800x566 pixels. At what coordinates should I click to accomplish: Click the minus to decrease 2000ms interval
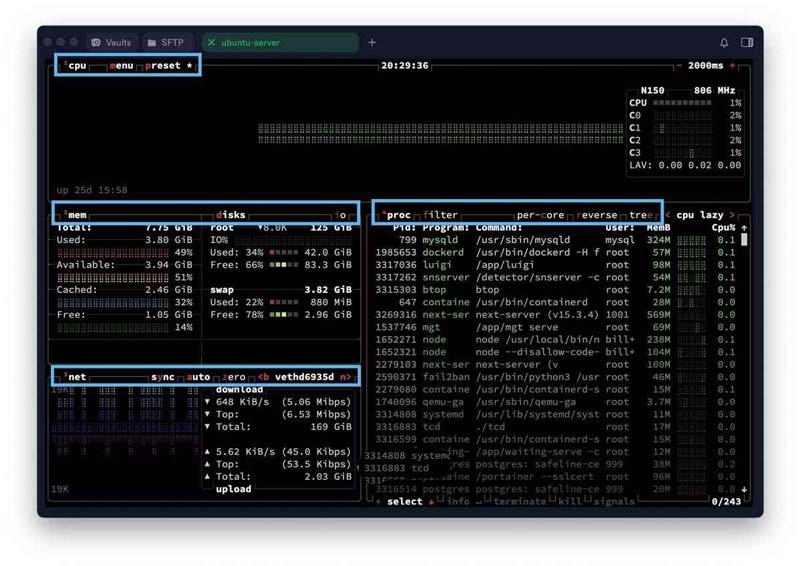click(681, 66)
